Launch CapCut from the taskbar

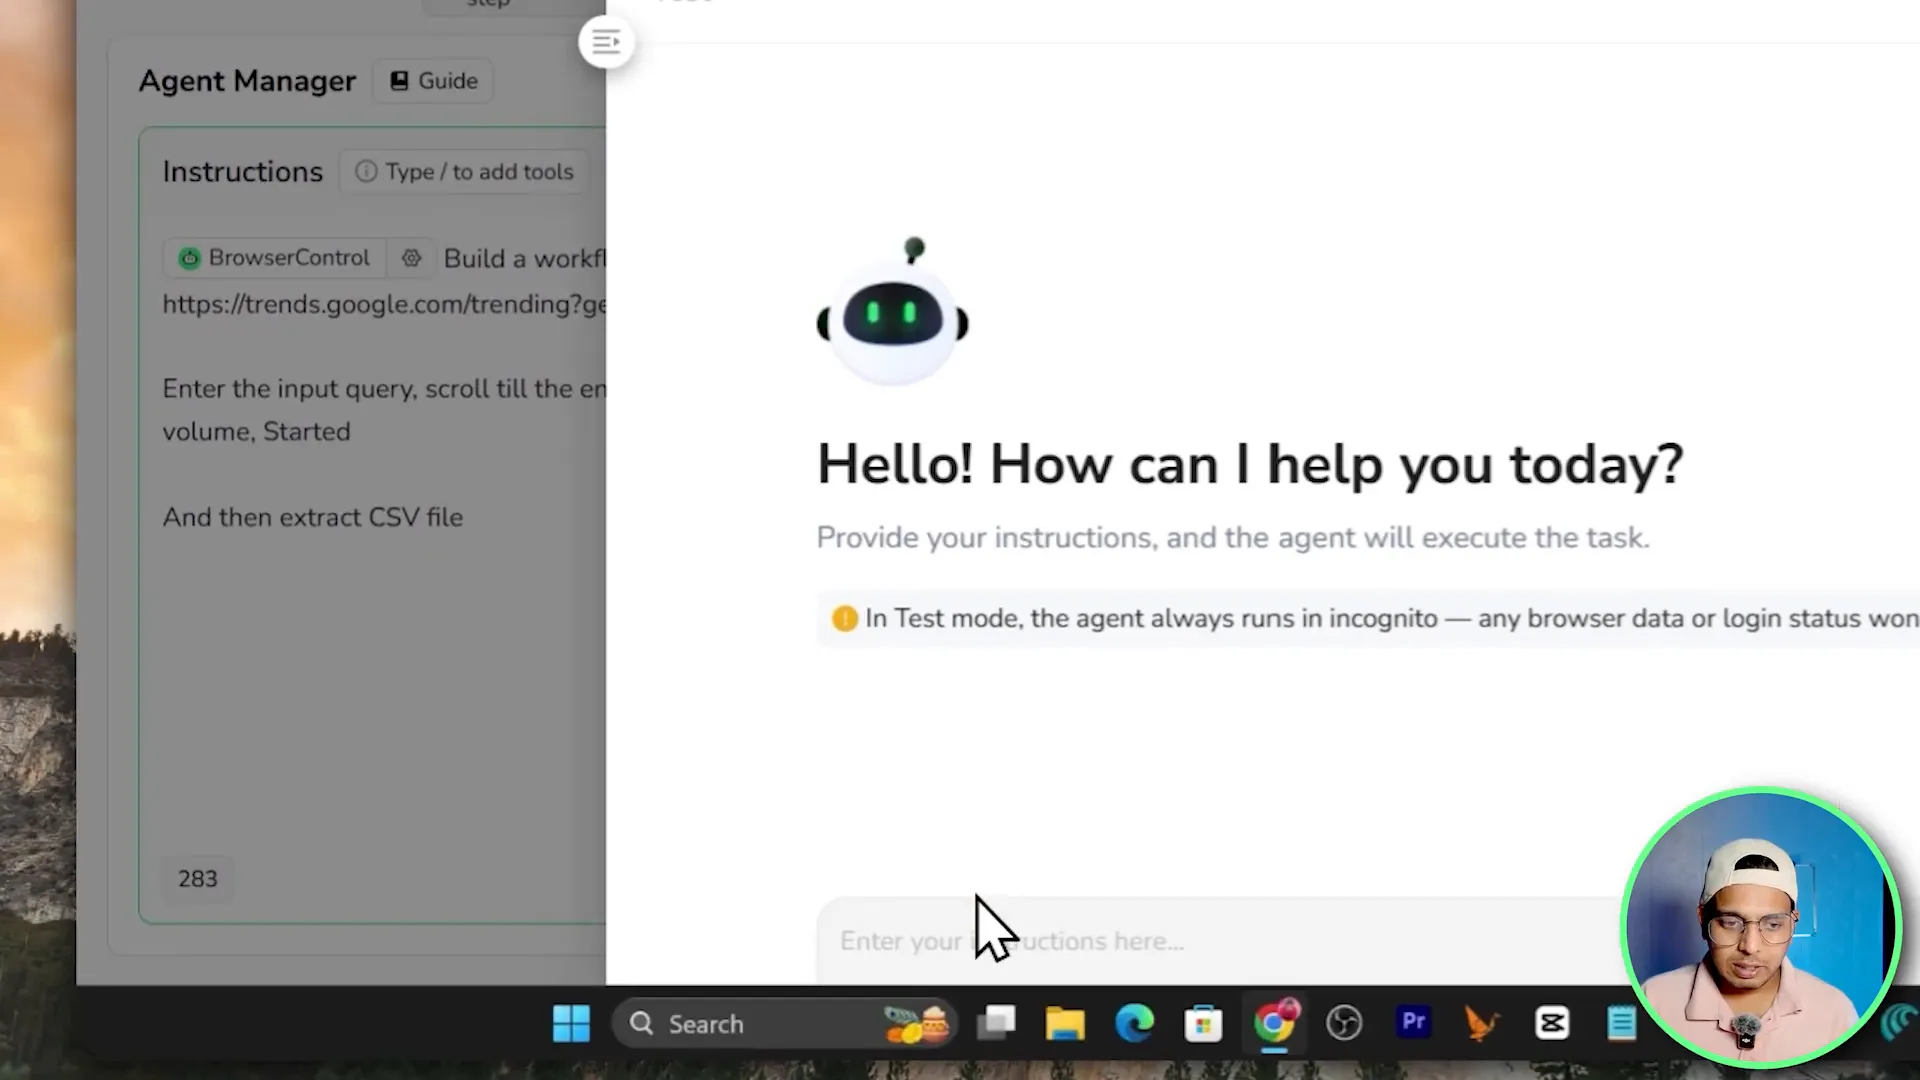coord(1552,1023)
